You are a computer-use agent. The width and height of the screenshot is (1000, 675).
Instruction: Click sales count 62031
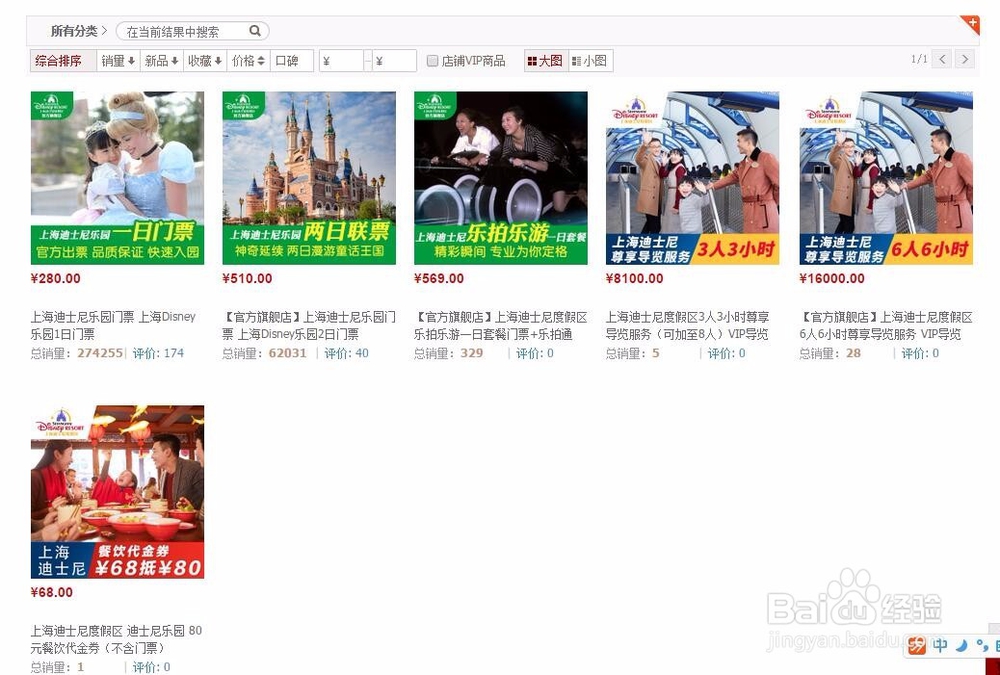[288, 353]
